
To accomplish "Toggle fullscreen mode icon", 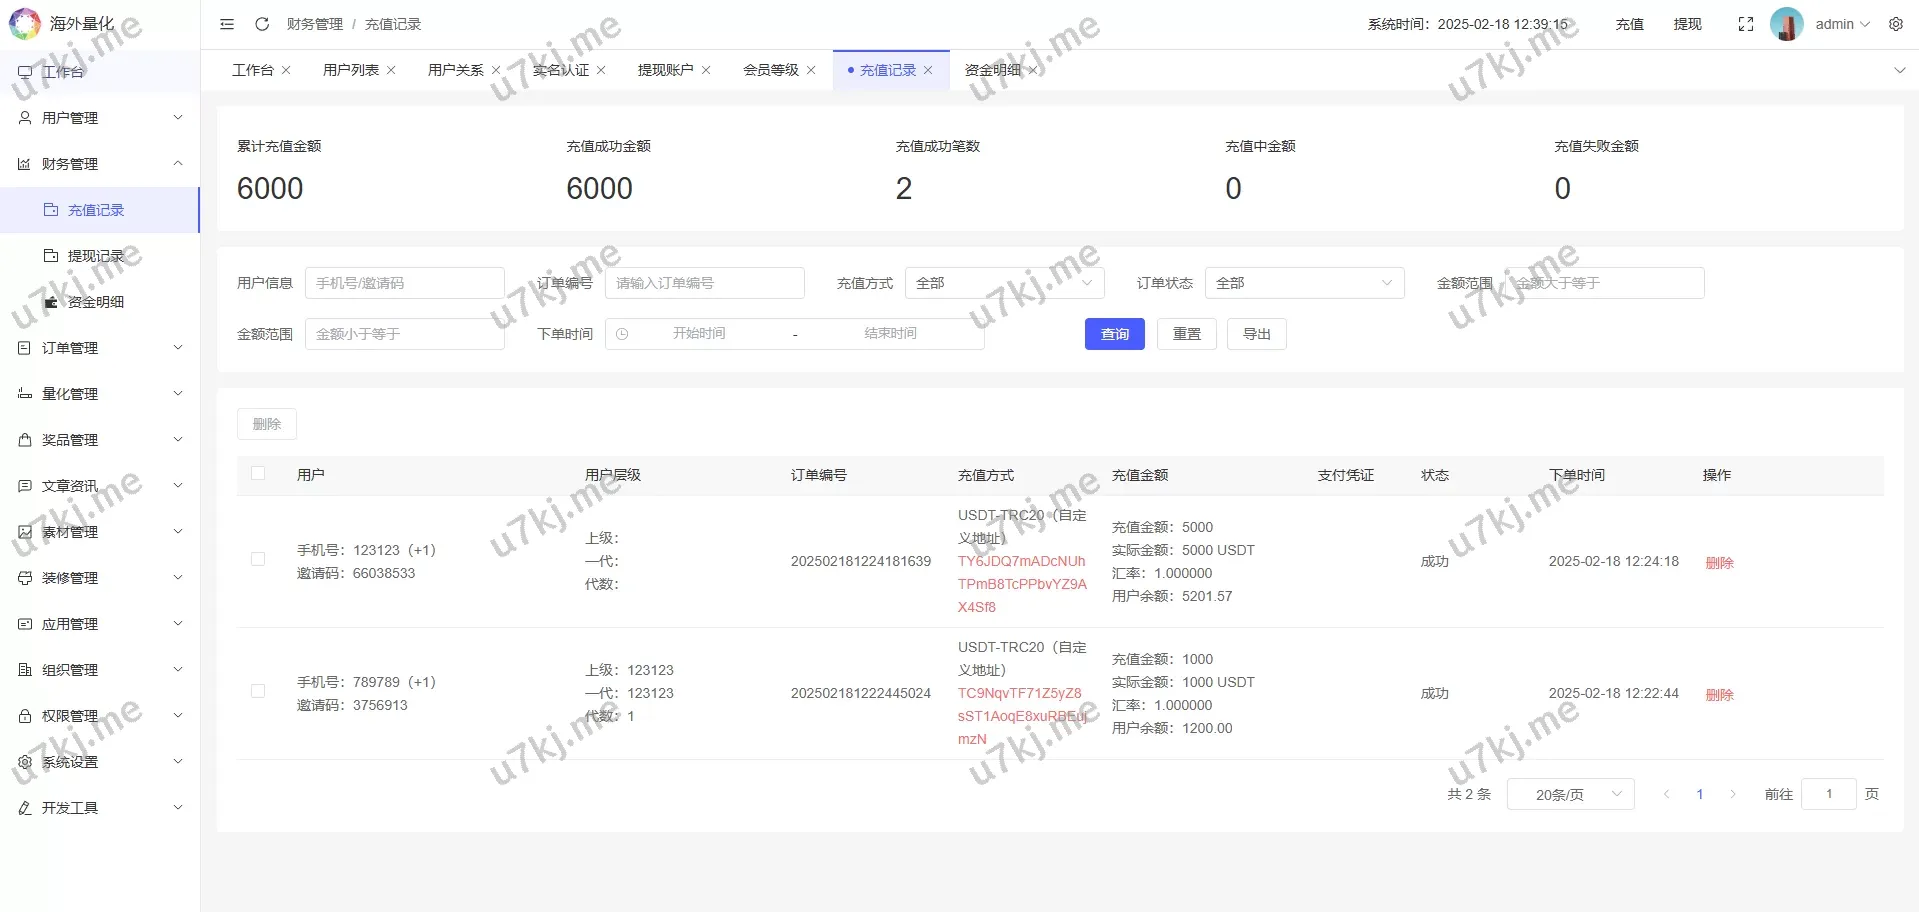I will pyautogui.click(x=1745, y=24).
